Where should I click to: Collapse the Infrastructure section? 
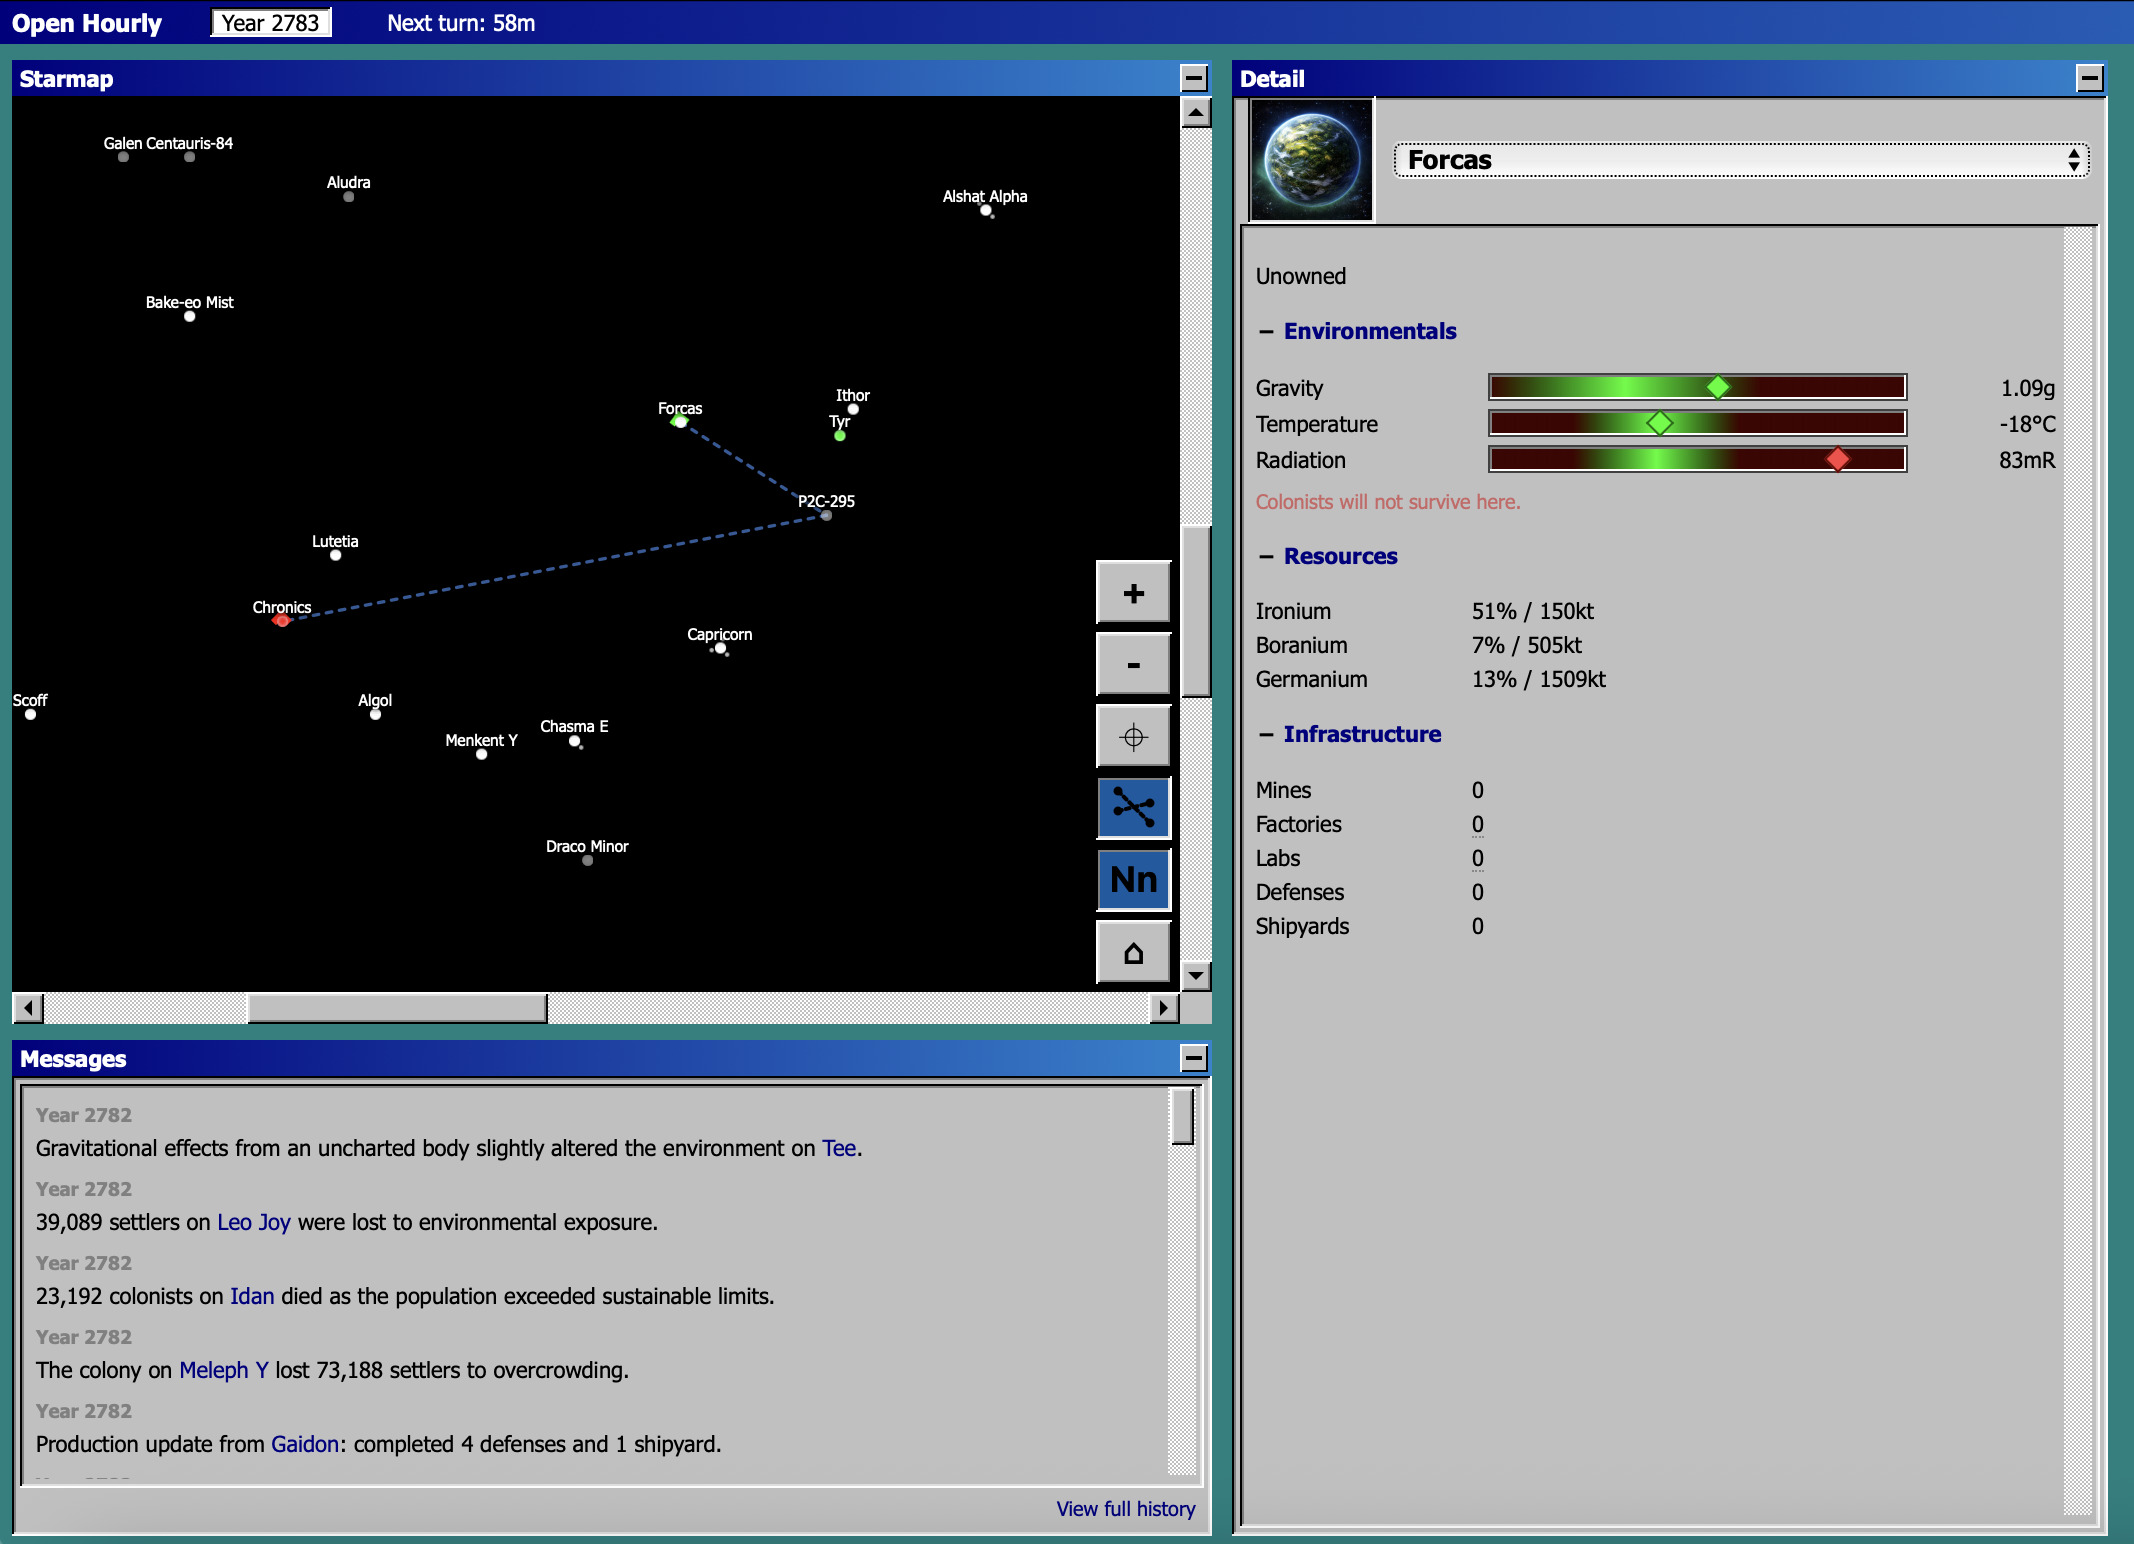[x=1361, y=734]
